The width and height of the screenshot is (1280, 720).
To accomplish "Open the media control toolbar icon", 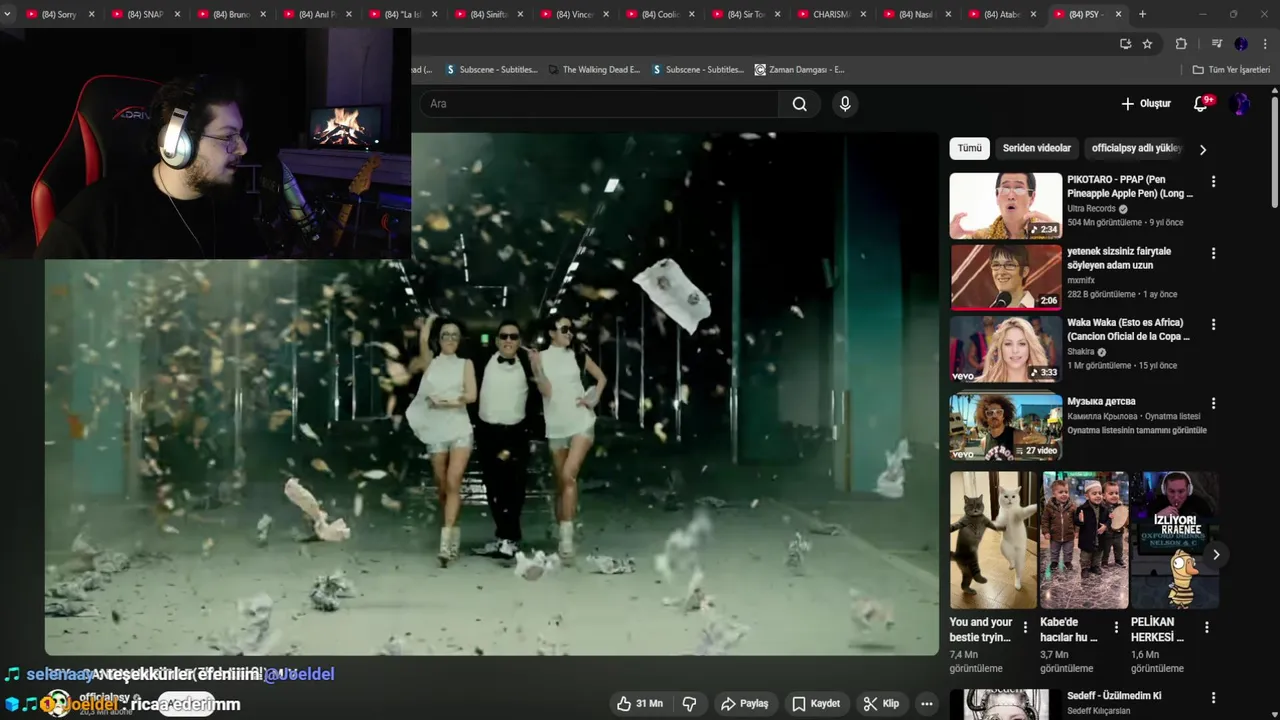I will click(1216, 44).
